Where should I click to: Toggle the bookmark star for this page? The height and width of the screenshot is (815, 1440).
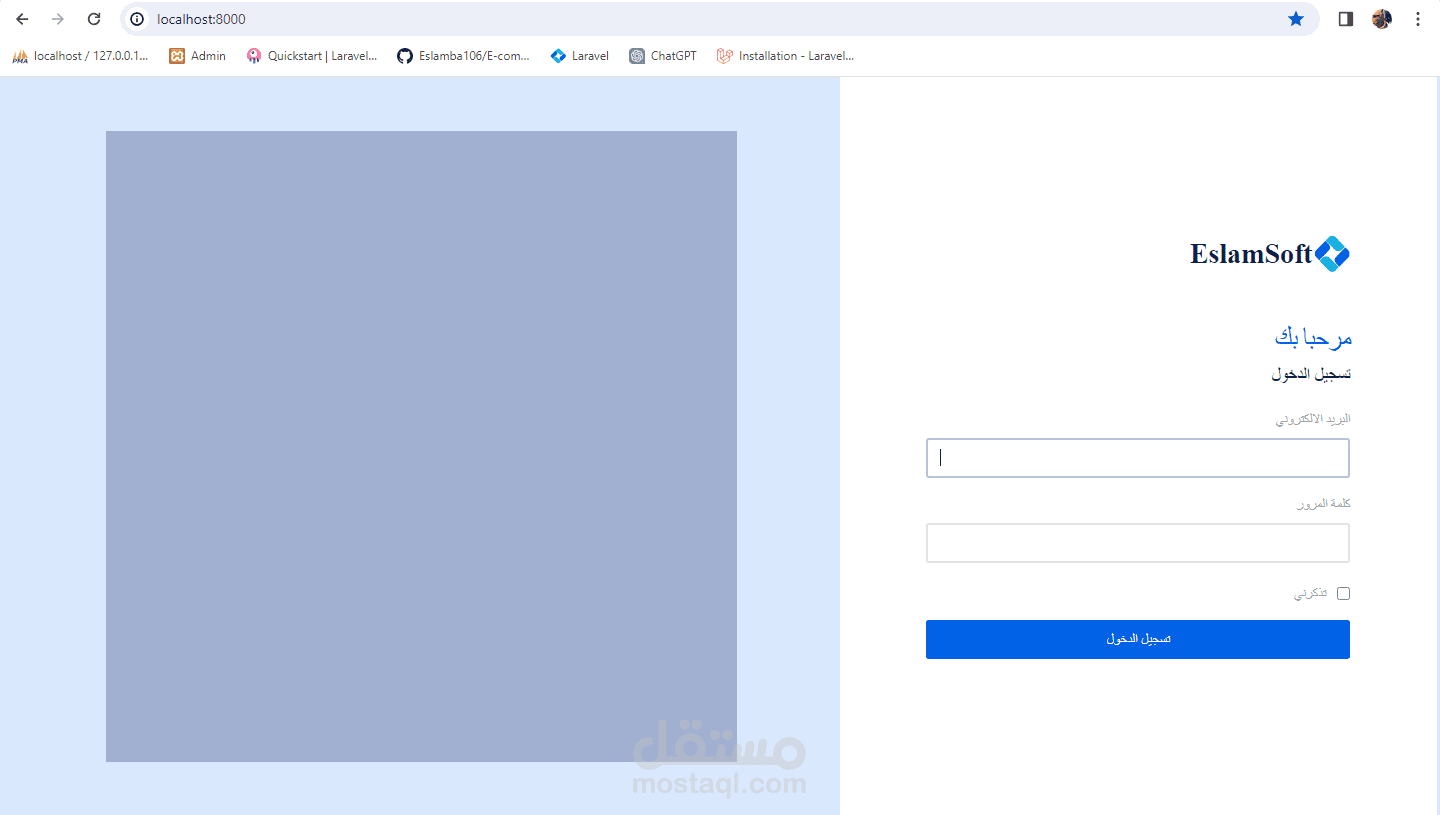pos(1296,19)
